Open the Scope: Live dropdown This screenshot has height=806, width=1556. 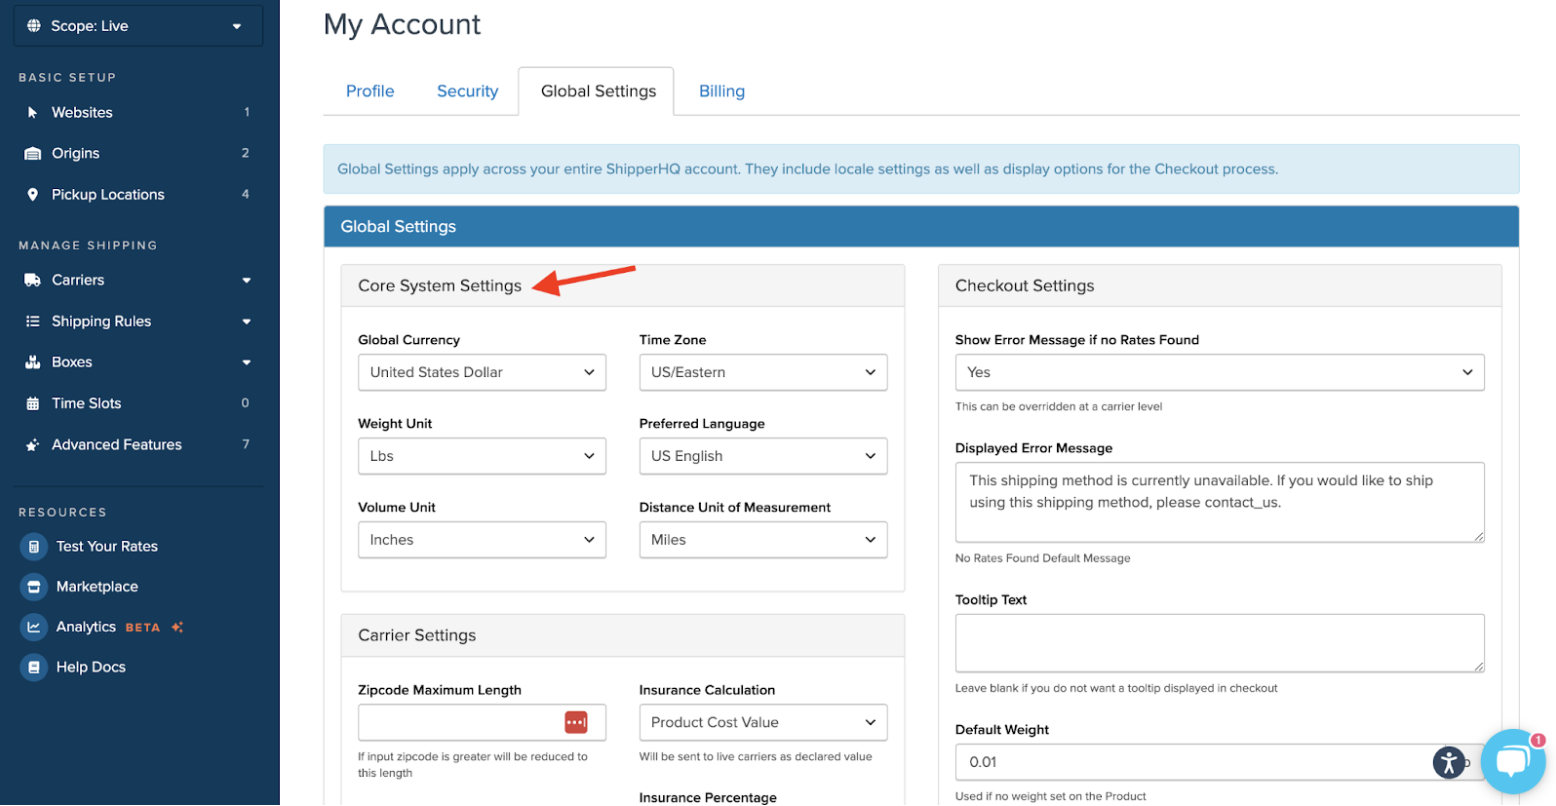[138, 26]
